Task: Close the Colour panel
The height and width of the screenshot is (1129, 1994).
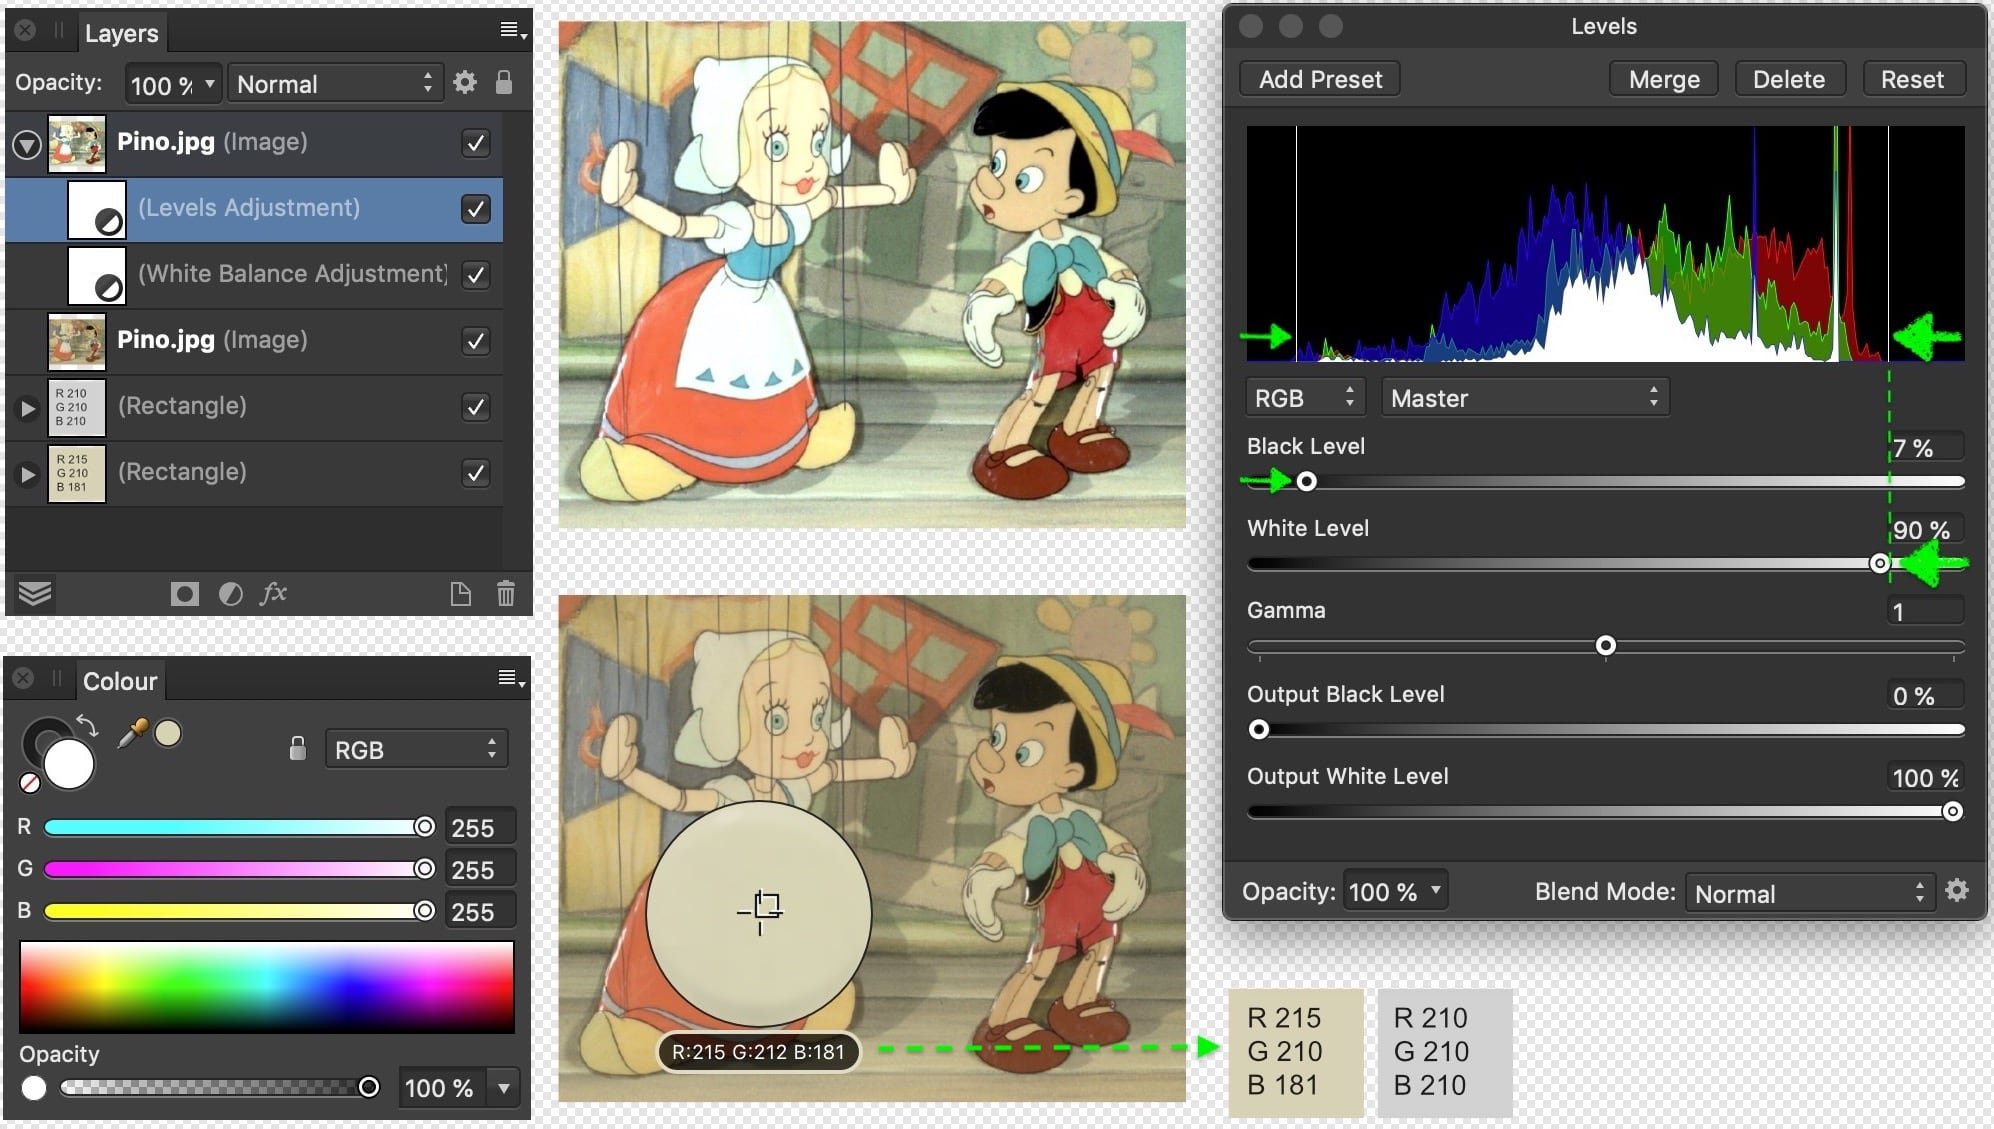Action: 24,679
